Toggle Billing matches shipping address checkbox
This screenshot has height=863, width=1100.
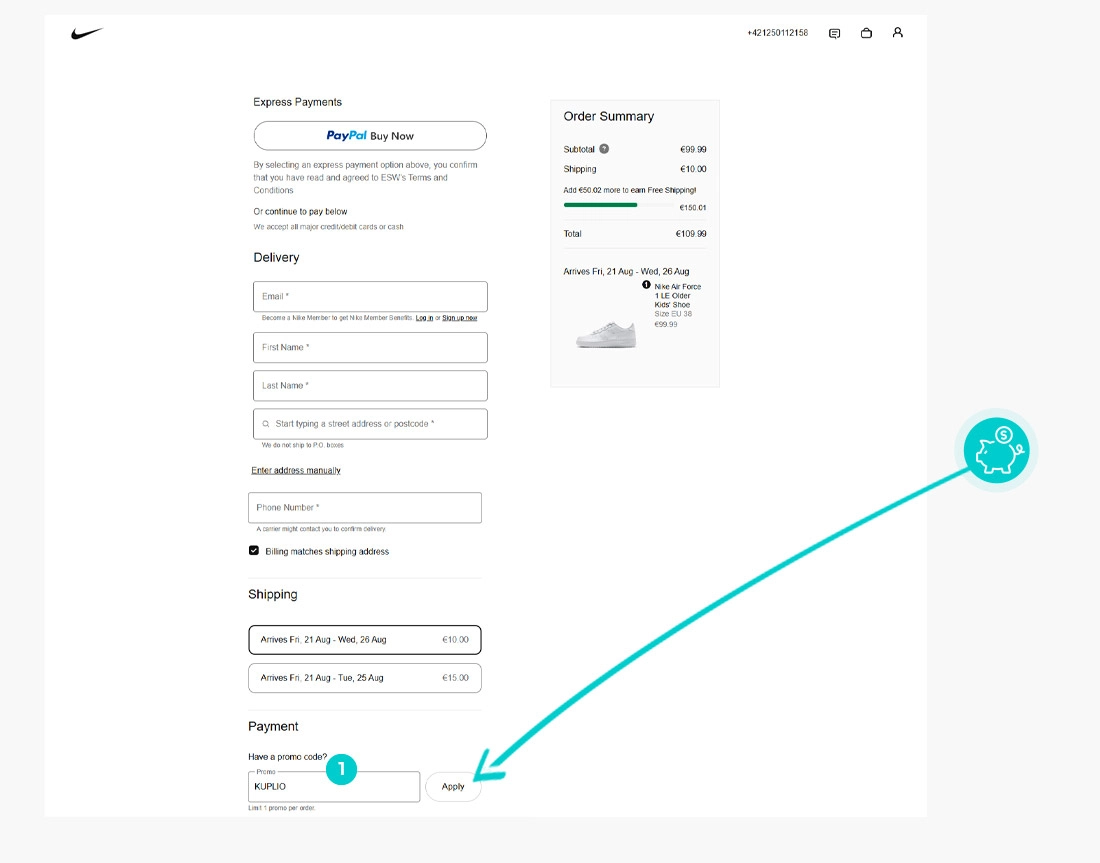tap(254, 551)
